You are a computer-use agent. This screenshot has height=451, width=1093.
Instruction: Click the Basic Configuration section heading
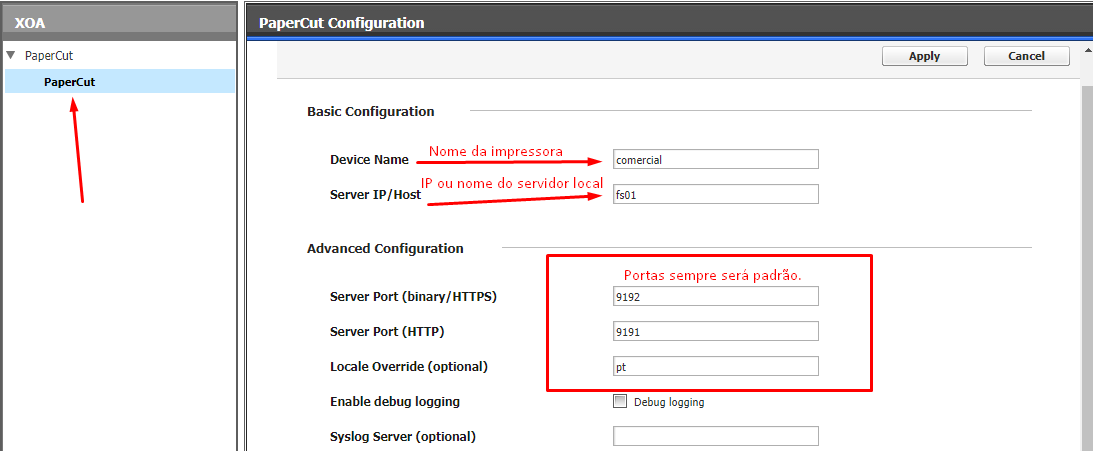370,112
